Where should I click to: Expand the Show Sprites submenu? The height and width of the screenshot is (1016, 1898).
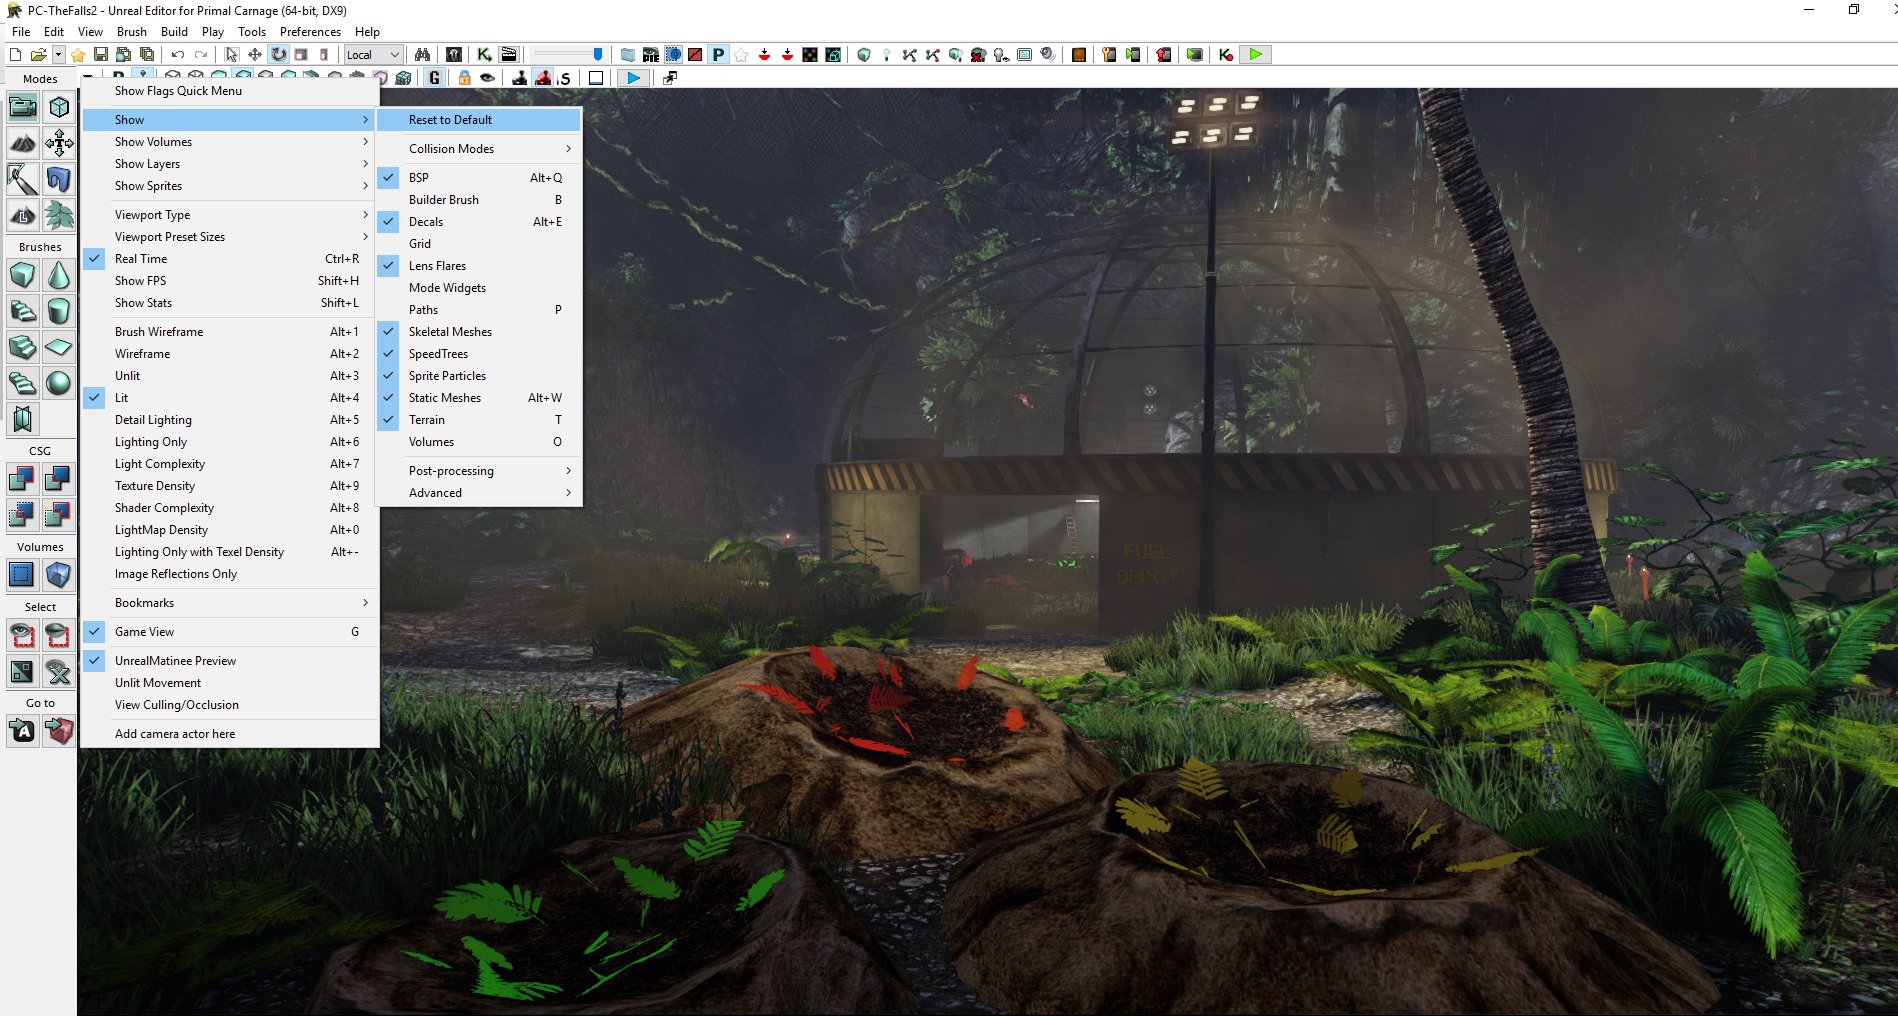(x=230, y=186)
